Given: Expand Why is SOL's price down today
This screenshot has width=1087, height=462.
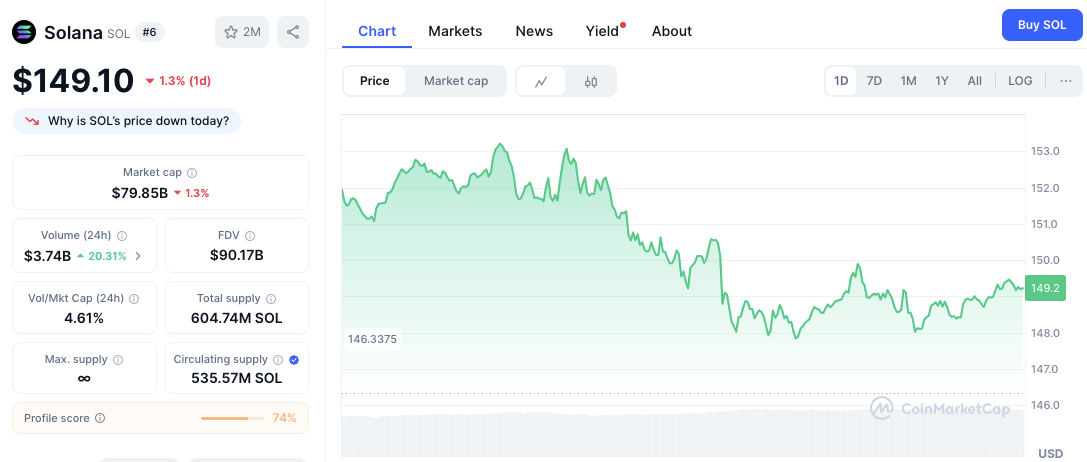Looking at the screenshot, I should (126, 121).
